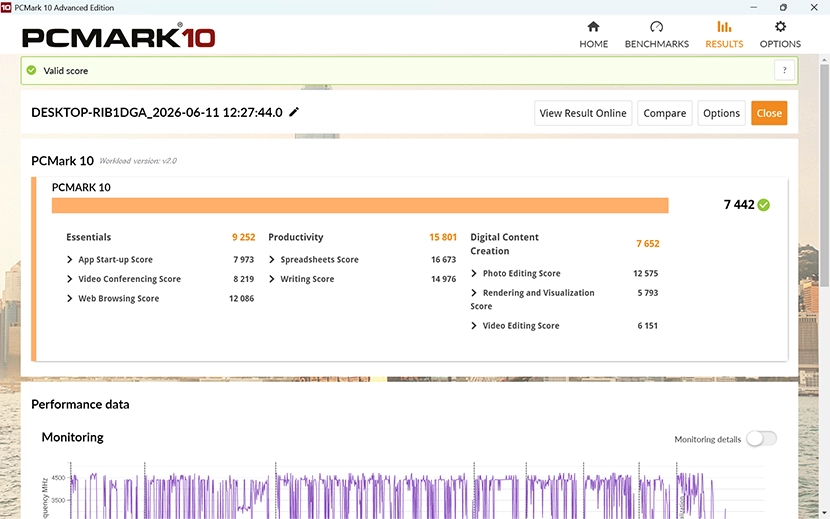The image size is (830, 519).
Task: Click the Essentials score 9 252
Action: coord(243,237)
